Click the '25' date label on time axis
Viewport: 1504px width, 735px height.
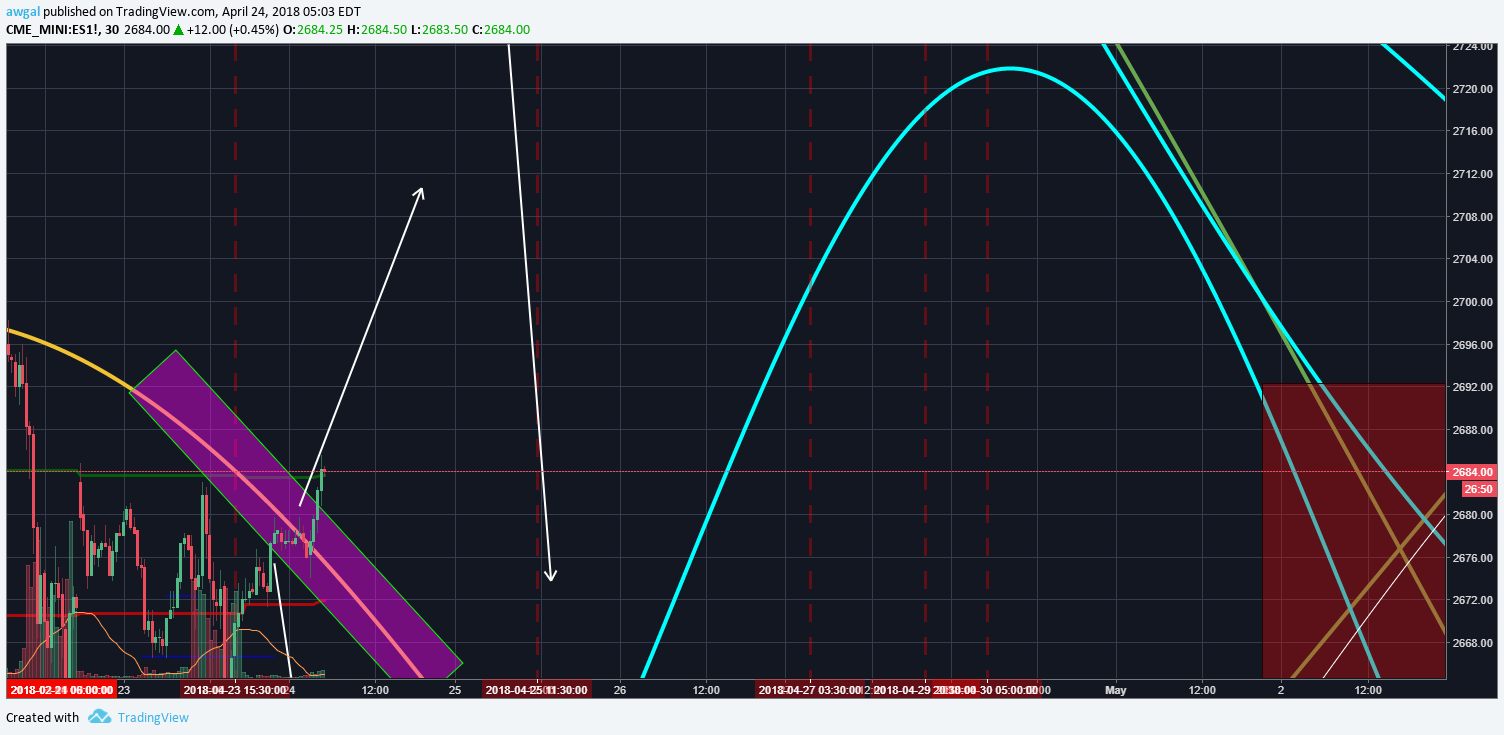(x=455, y=690)
